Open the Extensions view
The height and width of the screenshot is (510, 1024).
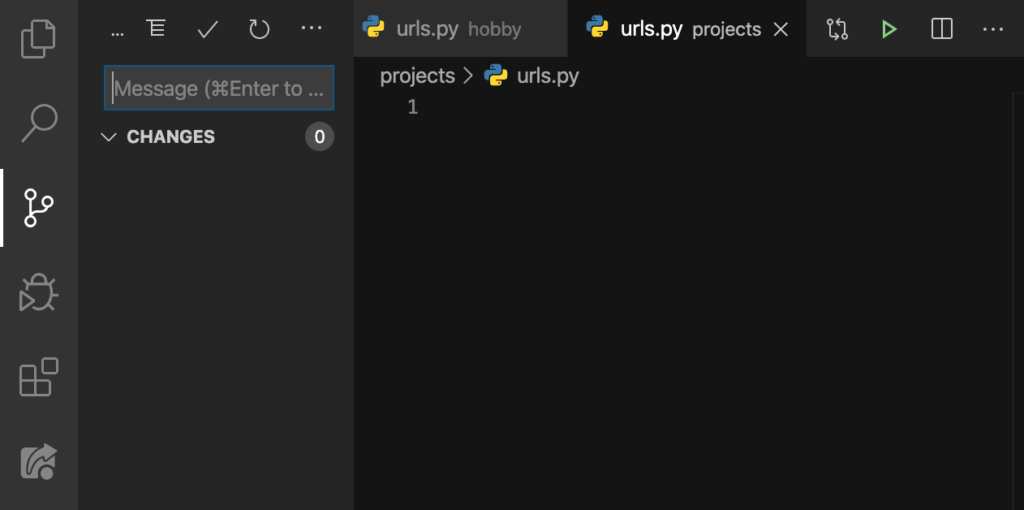[39, 377]
